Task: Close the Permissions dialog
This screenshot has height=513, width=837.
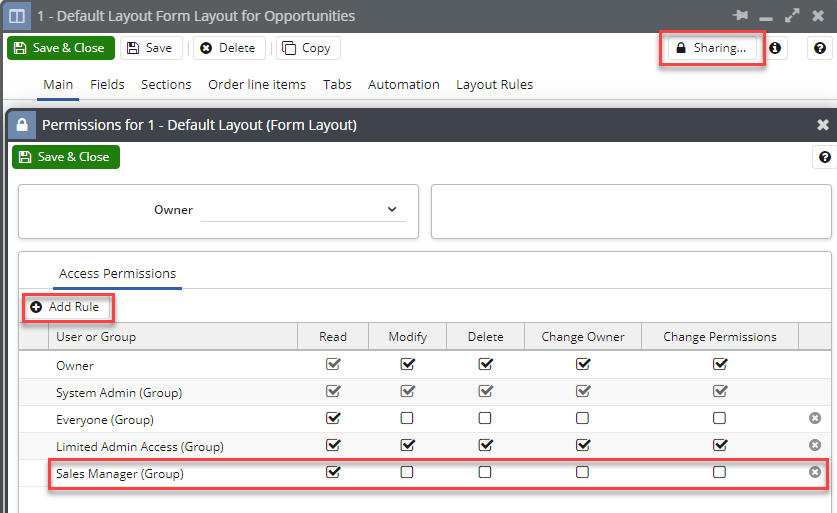Action: [x=822, y=125]
